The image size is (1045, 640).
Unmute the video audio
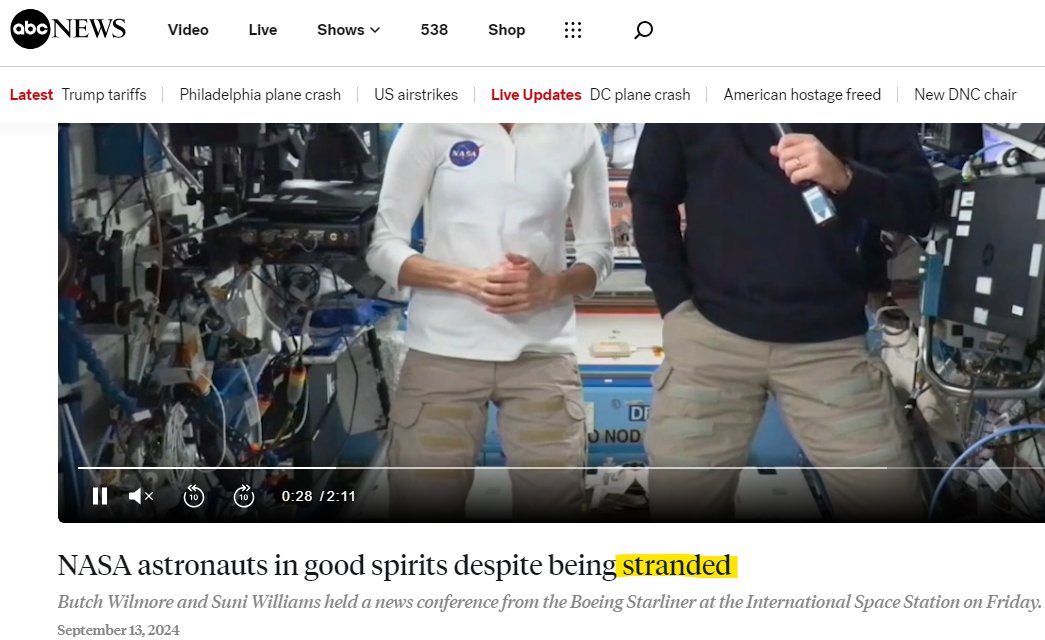[x=141, y=496]
